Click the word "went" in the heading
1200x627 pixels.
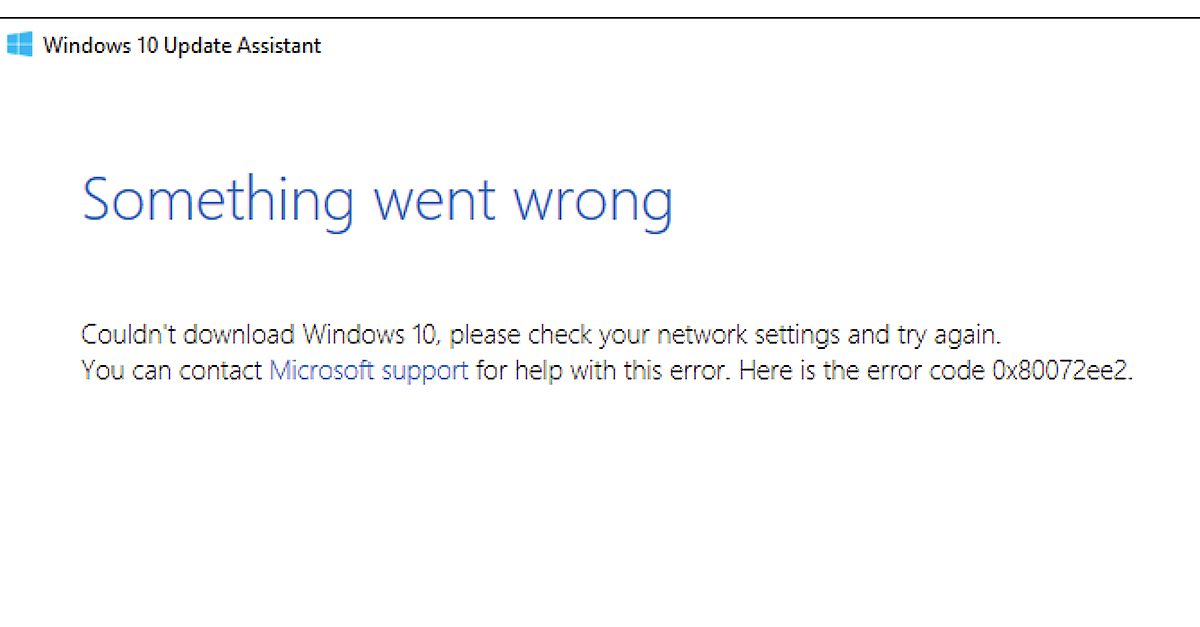point(436,201)
